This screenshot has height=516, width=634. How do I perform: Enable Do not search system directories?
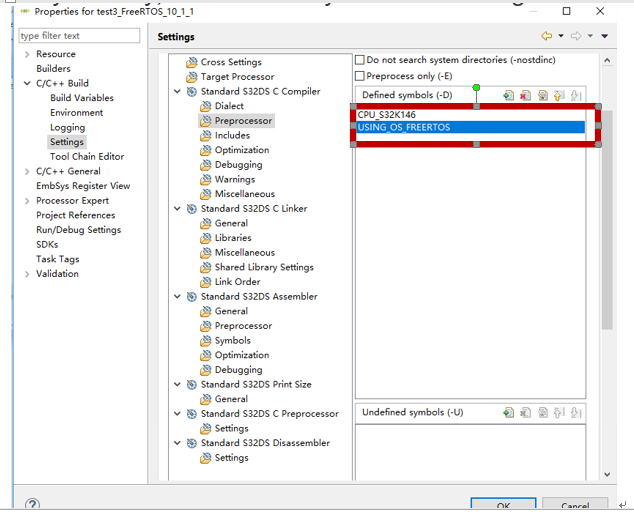[359, 60]
